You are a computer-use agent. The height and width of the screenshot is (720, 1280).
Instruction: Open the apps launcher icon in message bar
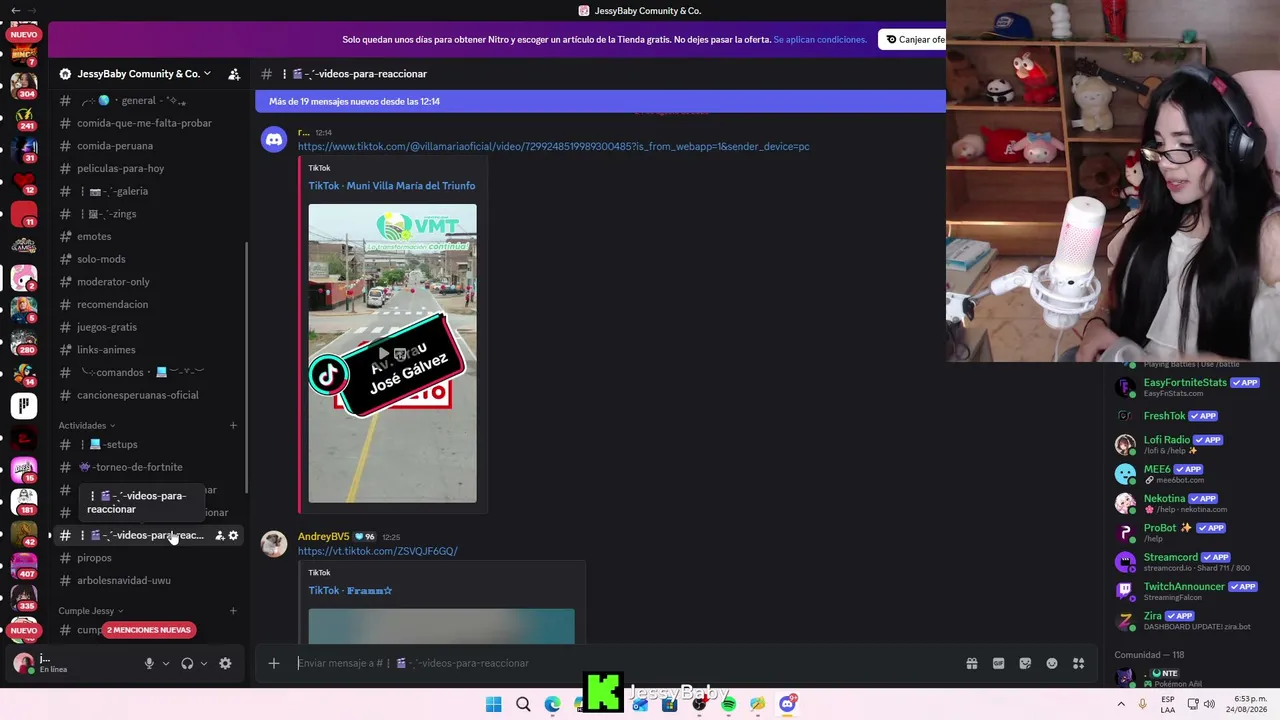pos(1079,663)
